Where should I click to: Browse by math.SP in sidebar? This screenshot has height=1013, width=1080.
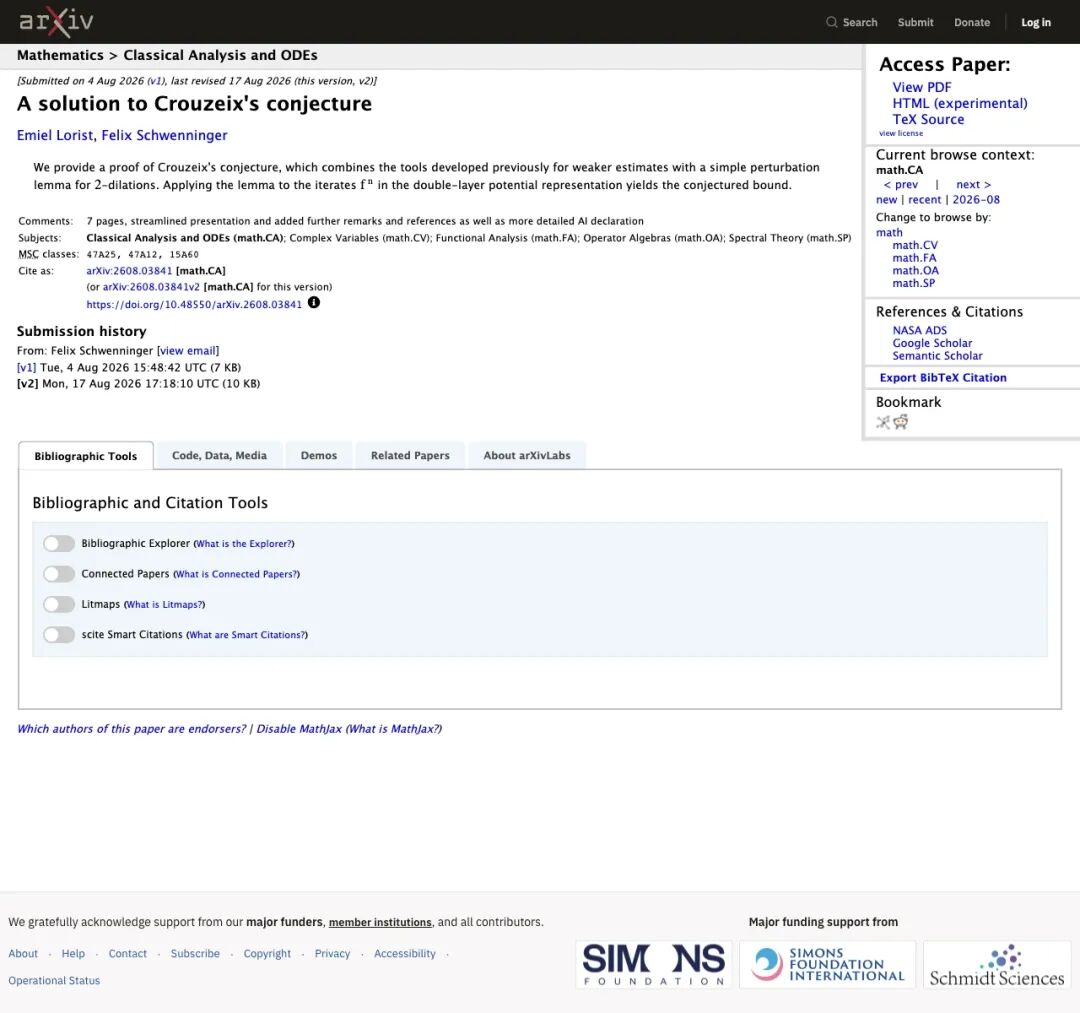pos(913,283)
